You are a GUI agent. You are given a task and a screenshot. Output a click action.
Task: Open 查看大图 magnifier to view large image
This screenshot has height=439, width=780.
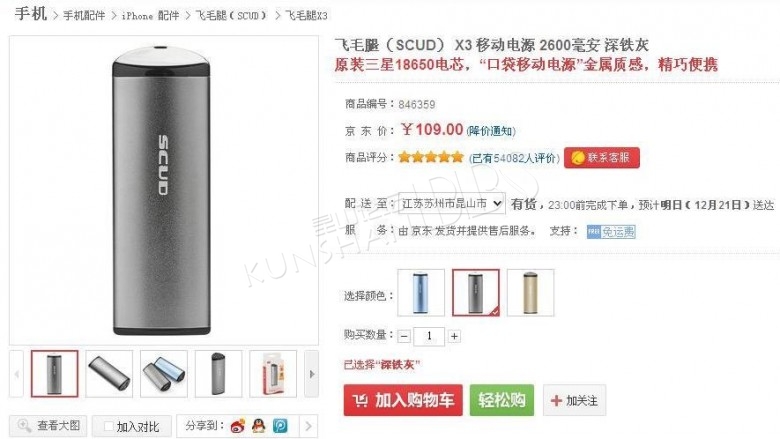pos(48,426)
